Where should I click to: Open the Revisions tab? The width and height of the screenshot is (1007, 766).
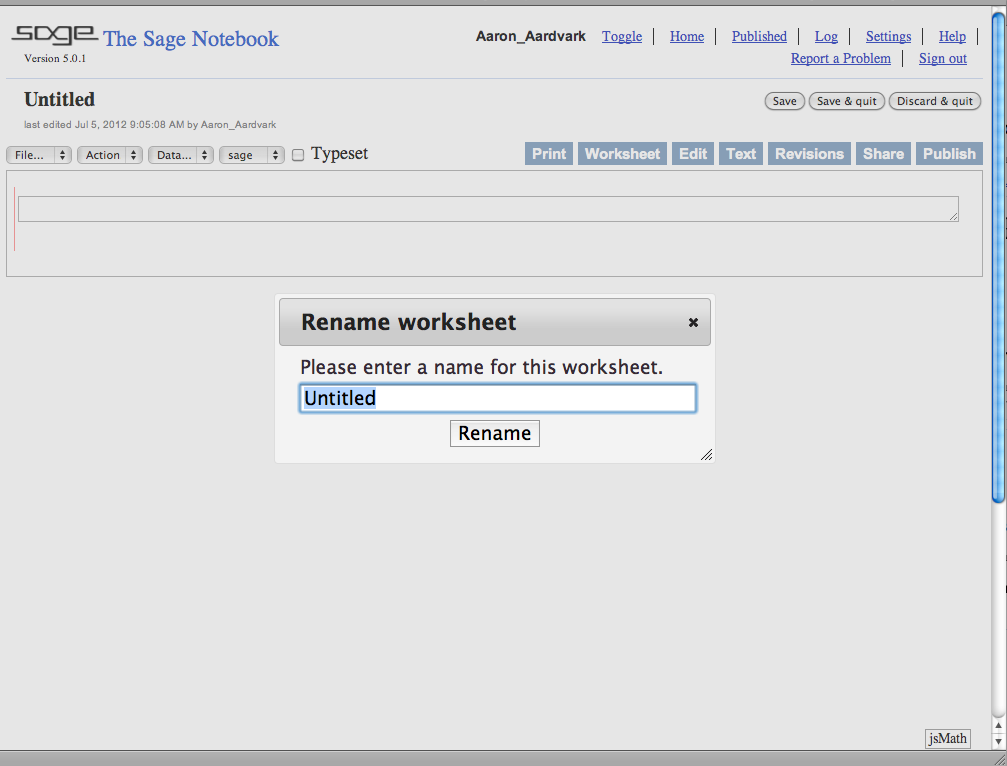coord(809,154)
